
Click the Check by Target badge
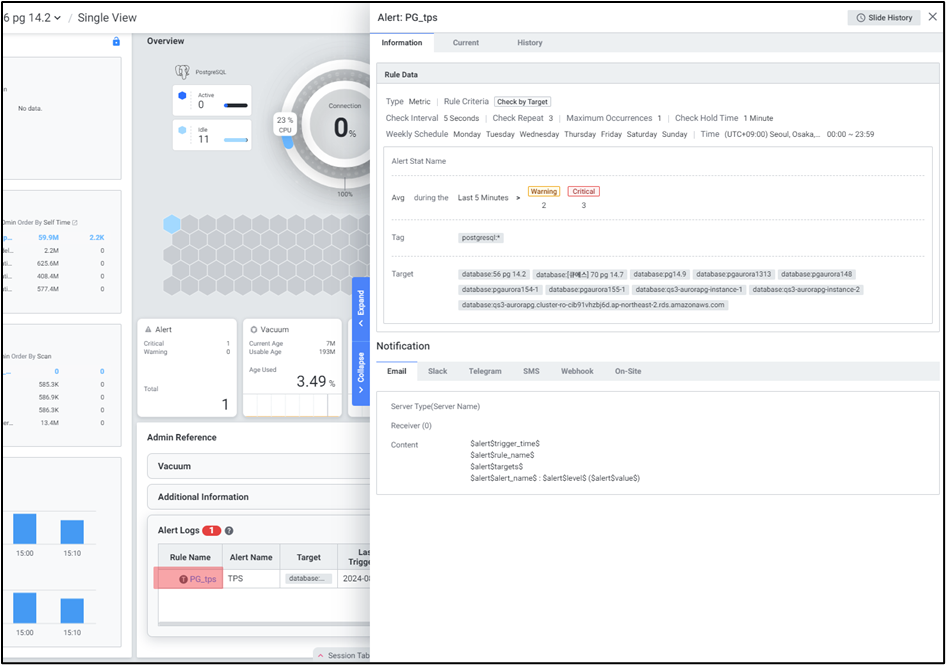522,102
